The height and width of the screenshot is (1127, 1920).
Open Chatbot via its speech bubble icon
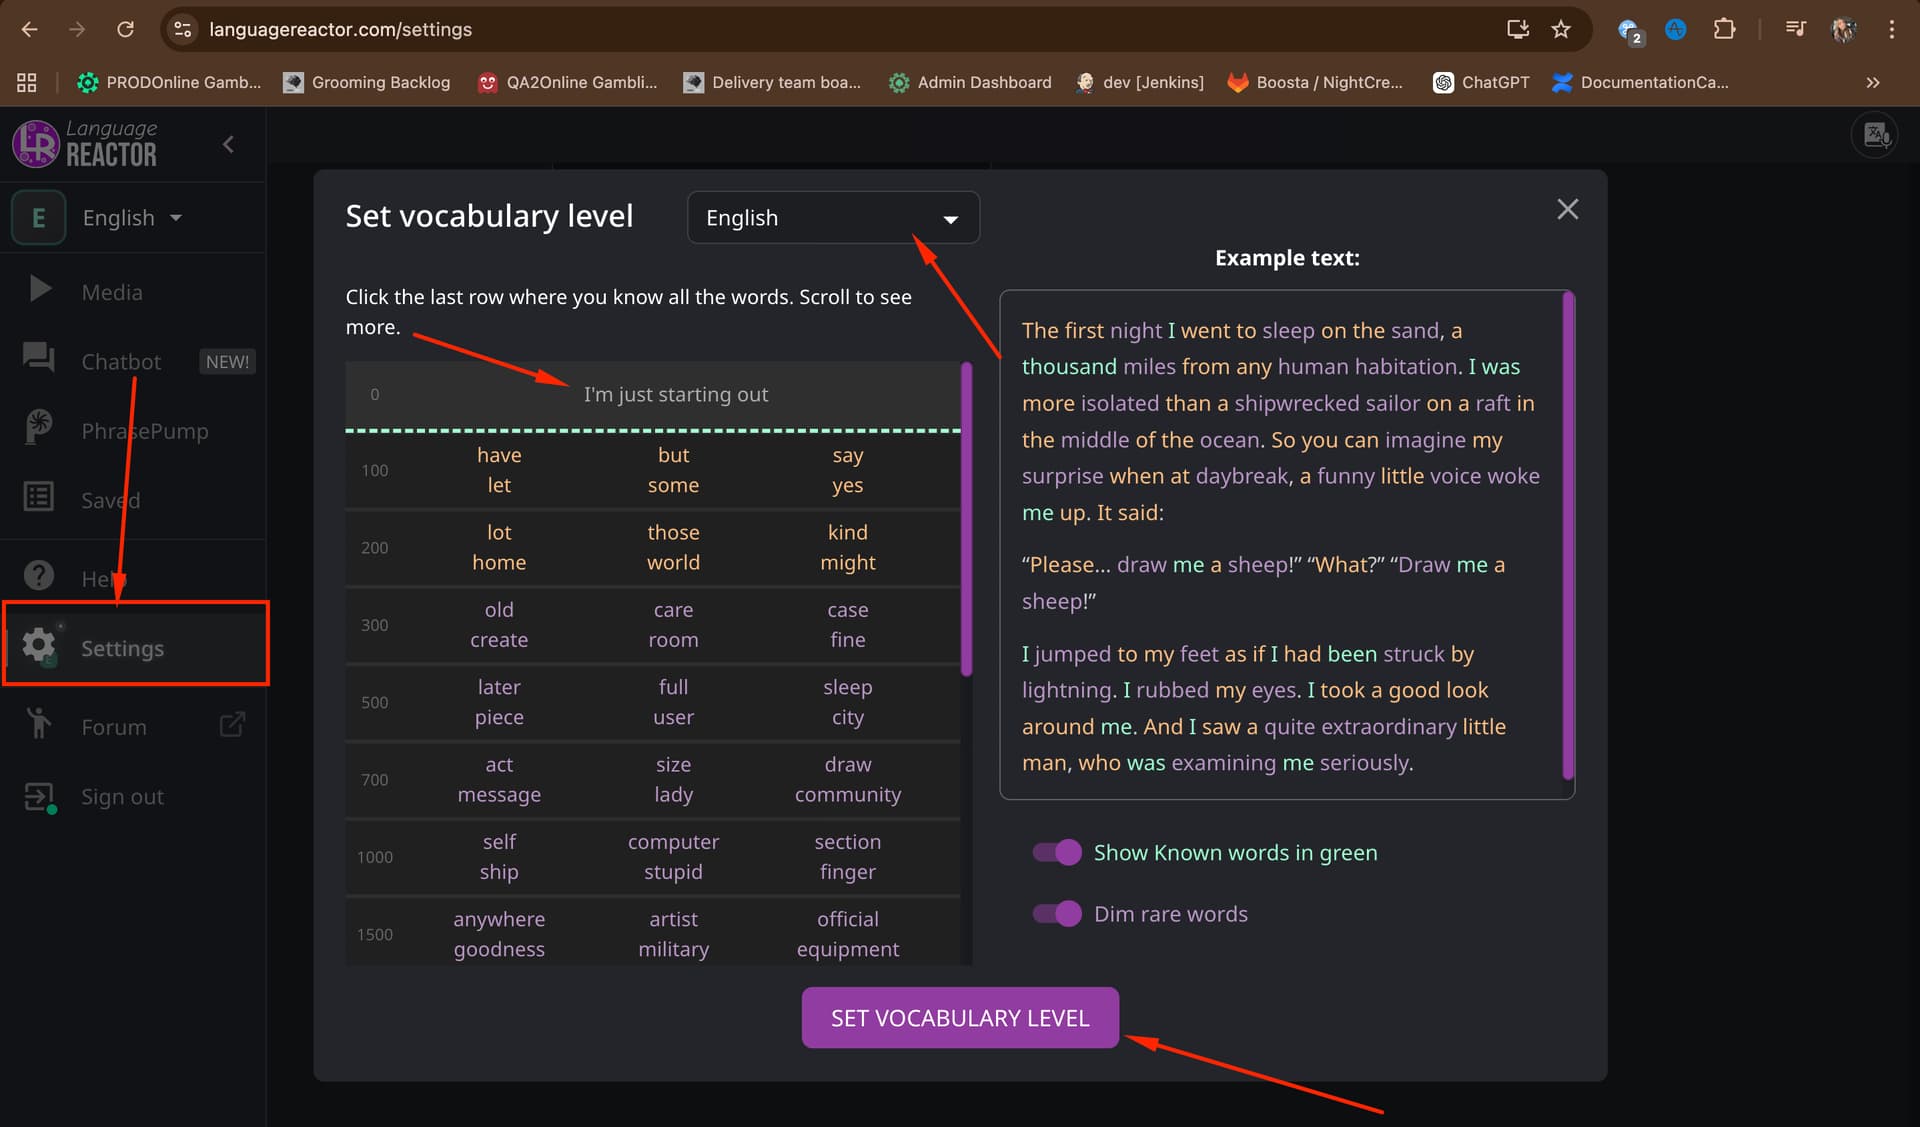39,358
